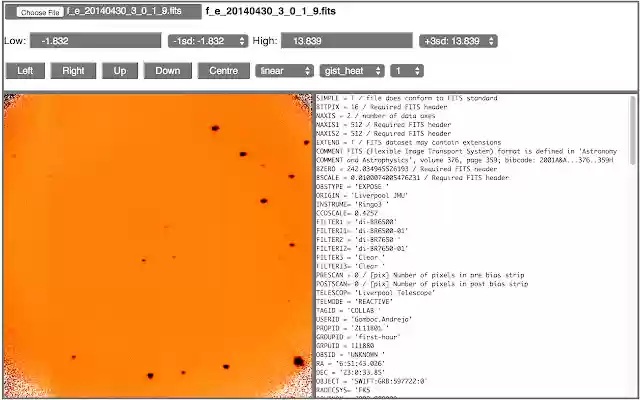
Task: Pan the image with the Left button
Action: 25,71
